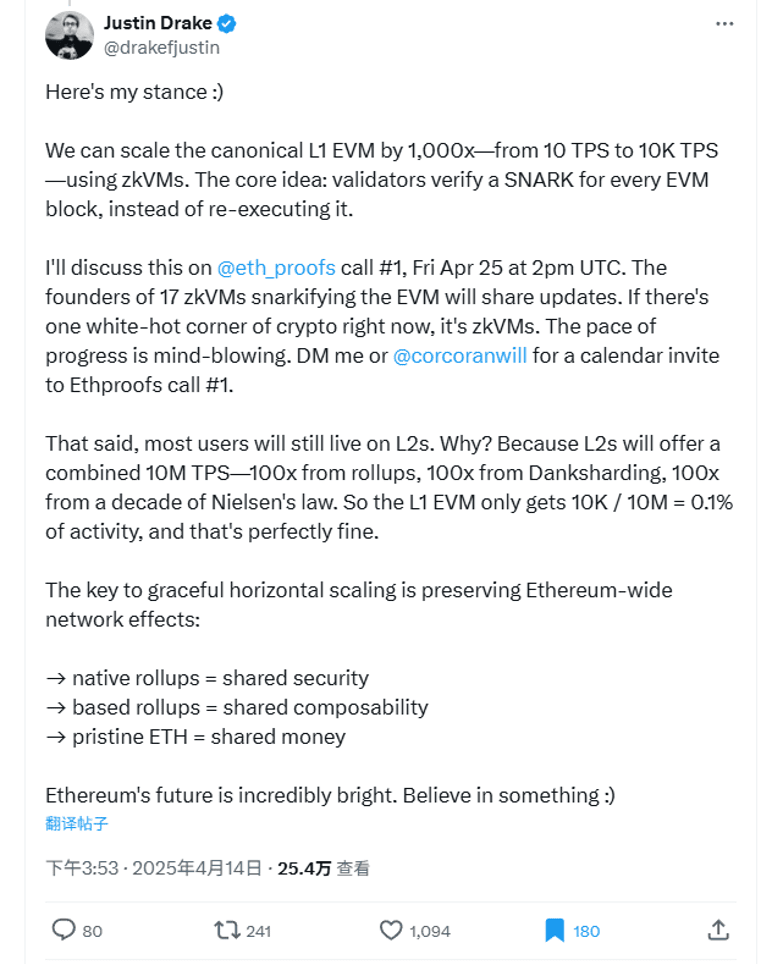
Task: Open the @corcoranwill mention link
Action: pyautogui.click(x=460, y=356)
